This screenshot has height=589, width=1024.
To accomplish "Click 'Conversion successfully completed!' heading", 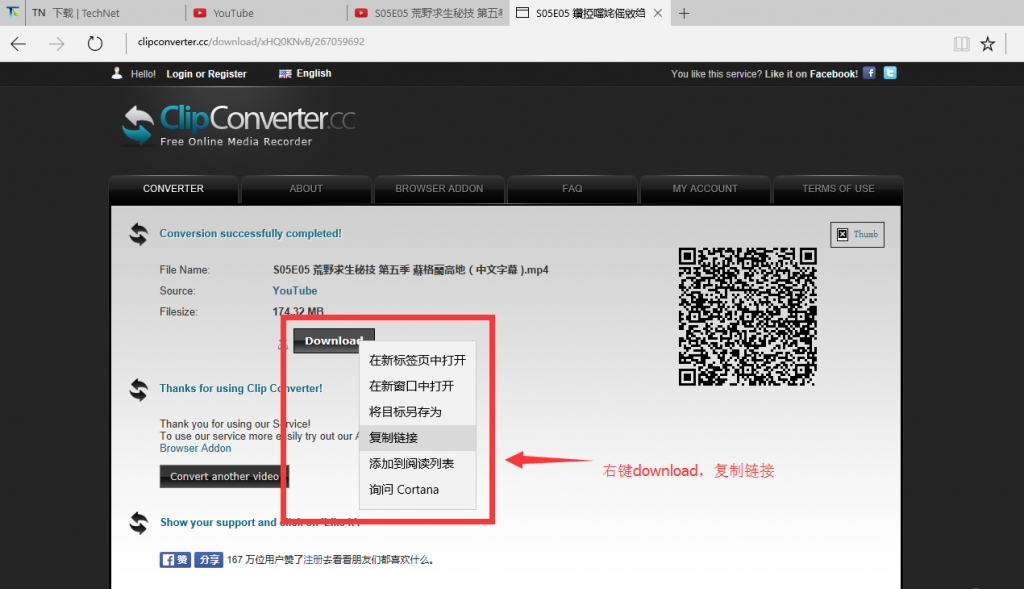I will [251, 234].
